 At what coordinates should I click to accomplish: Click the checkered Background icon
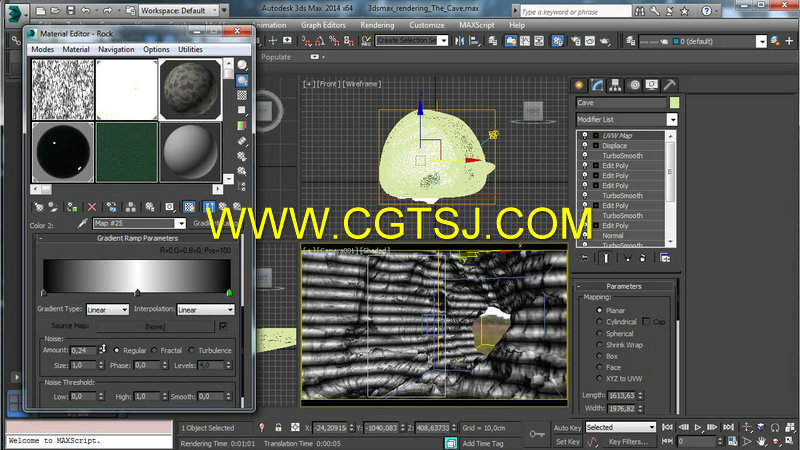(x=242, y=95)
